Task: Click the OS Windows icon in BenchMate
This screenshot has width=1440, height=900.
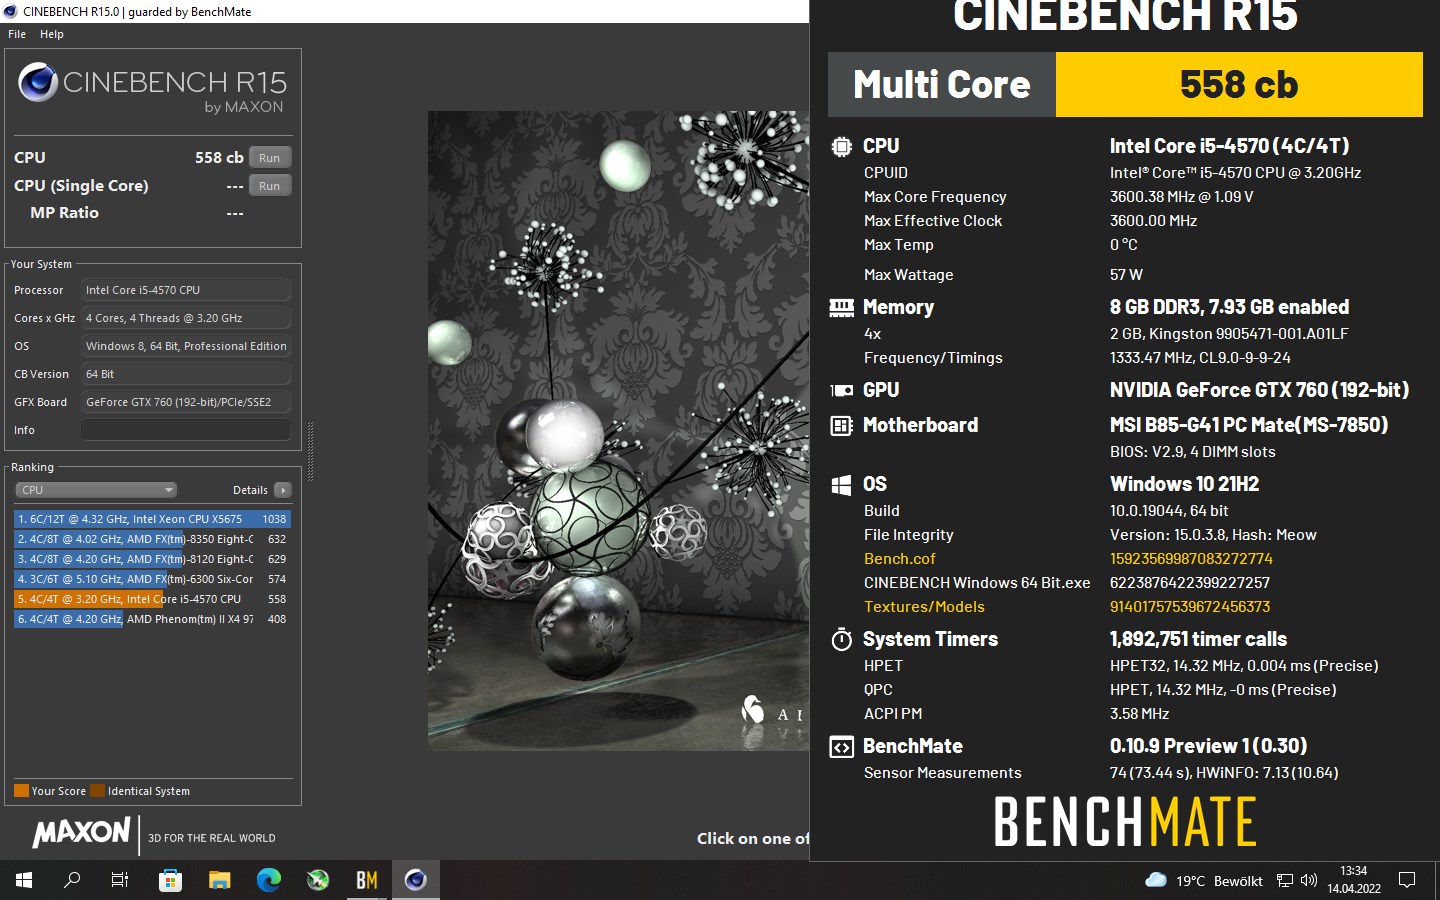Action: pos(842,485)
